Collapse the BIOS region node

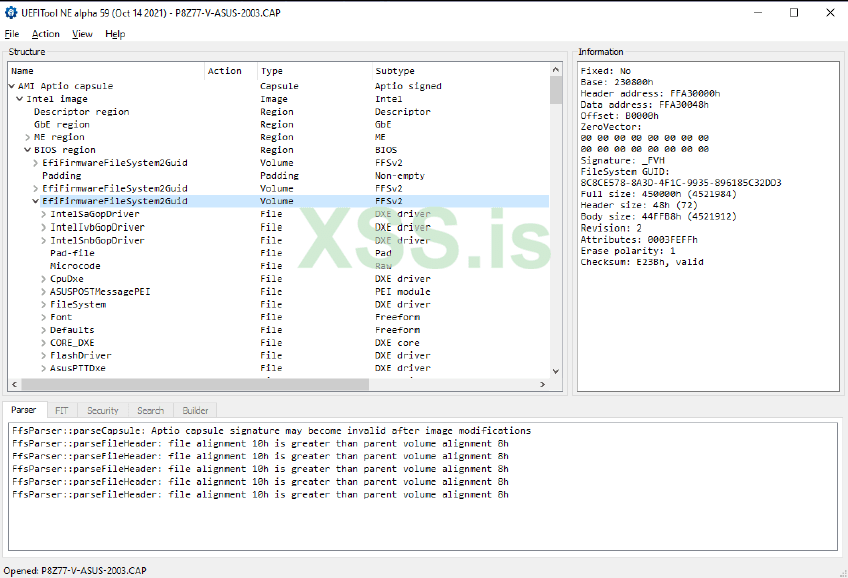click(x=28, y=150)
